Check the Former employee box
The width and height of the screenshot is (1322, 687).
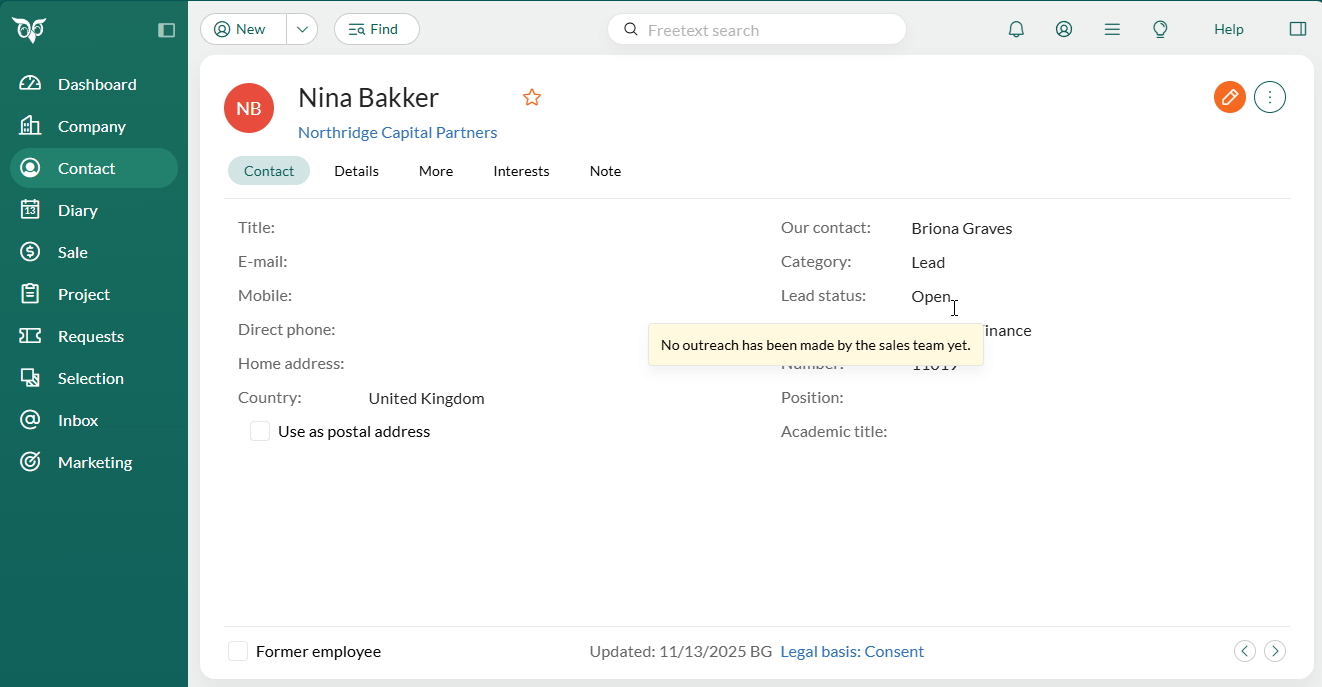238,651
